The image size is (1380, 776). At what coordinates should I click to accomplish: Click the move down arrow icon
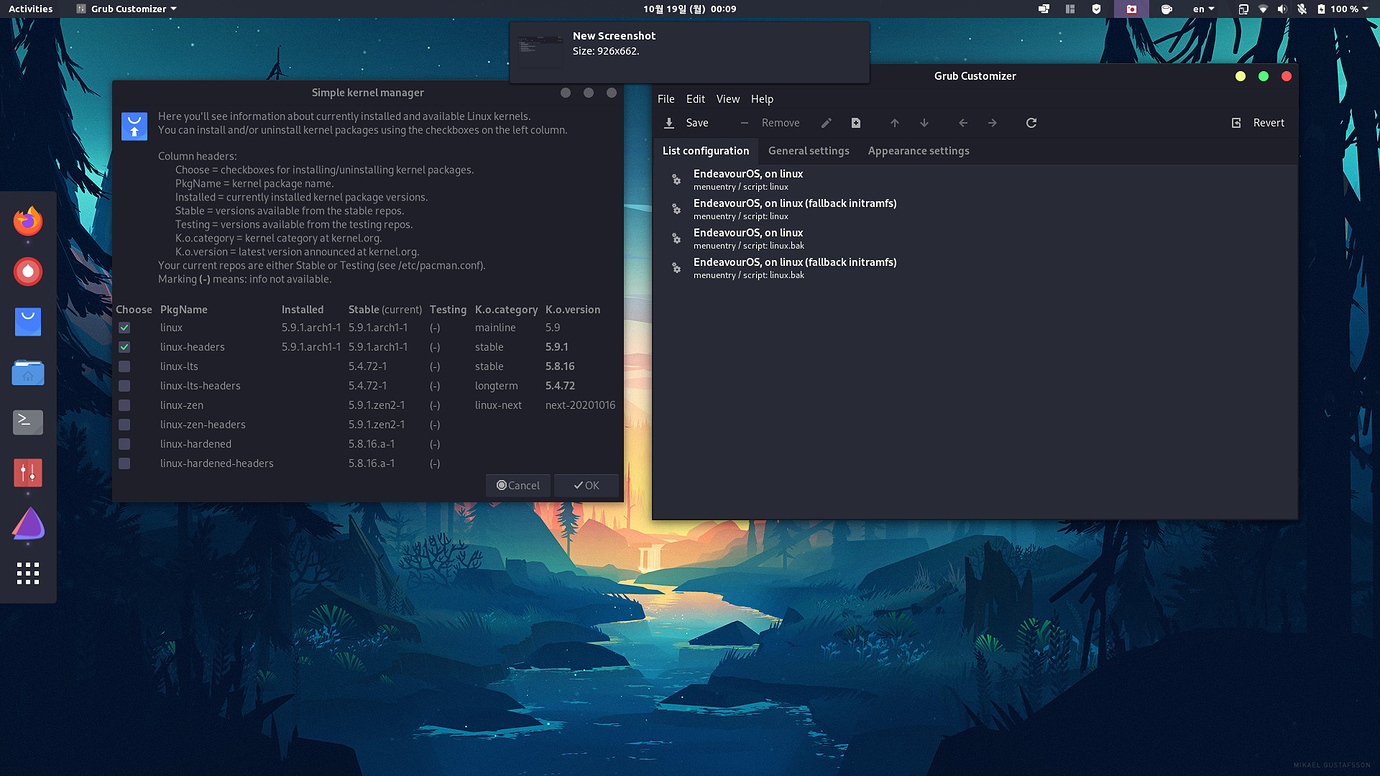point(924,123)
